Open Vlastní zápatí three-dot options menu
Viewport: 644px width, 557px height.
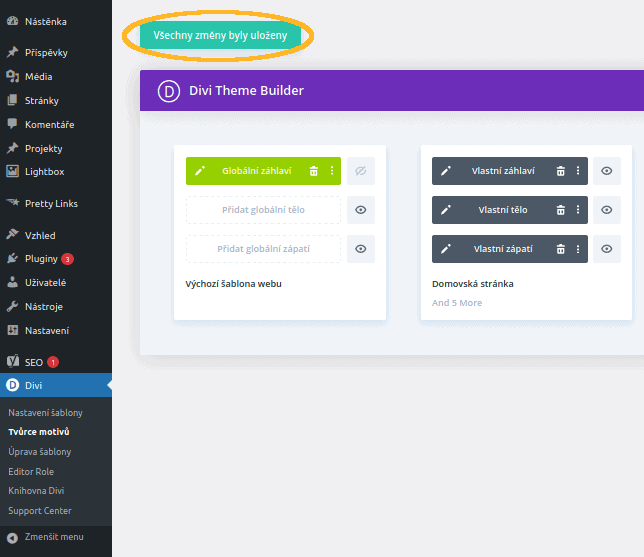click(578, 249)
